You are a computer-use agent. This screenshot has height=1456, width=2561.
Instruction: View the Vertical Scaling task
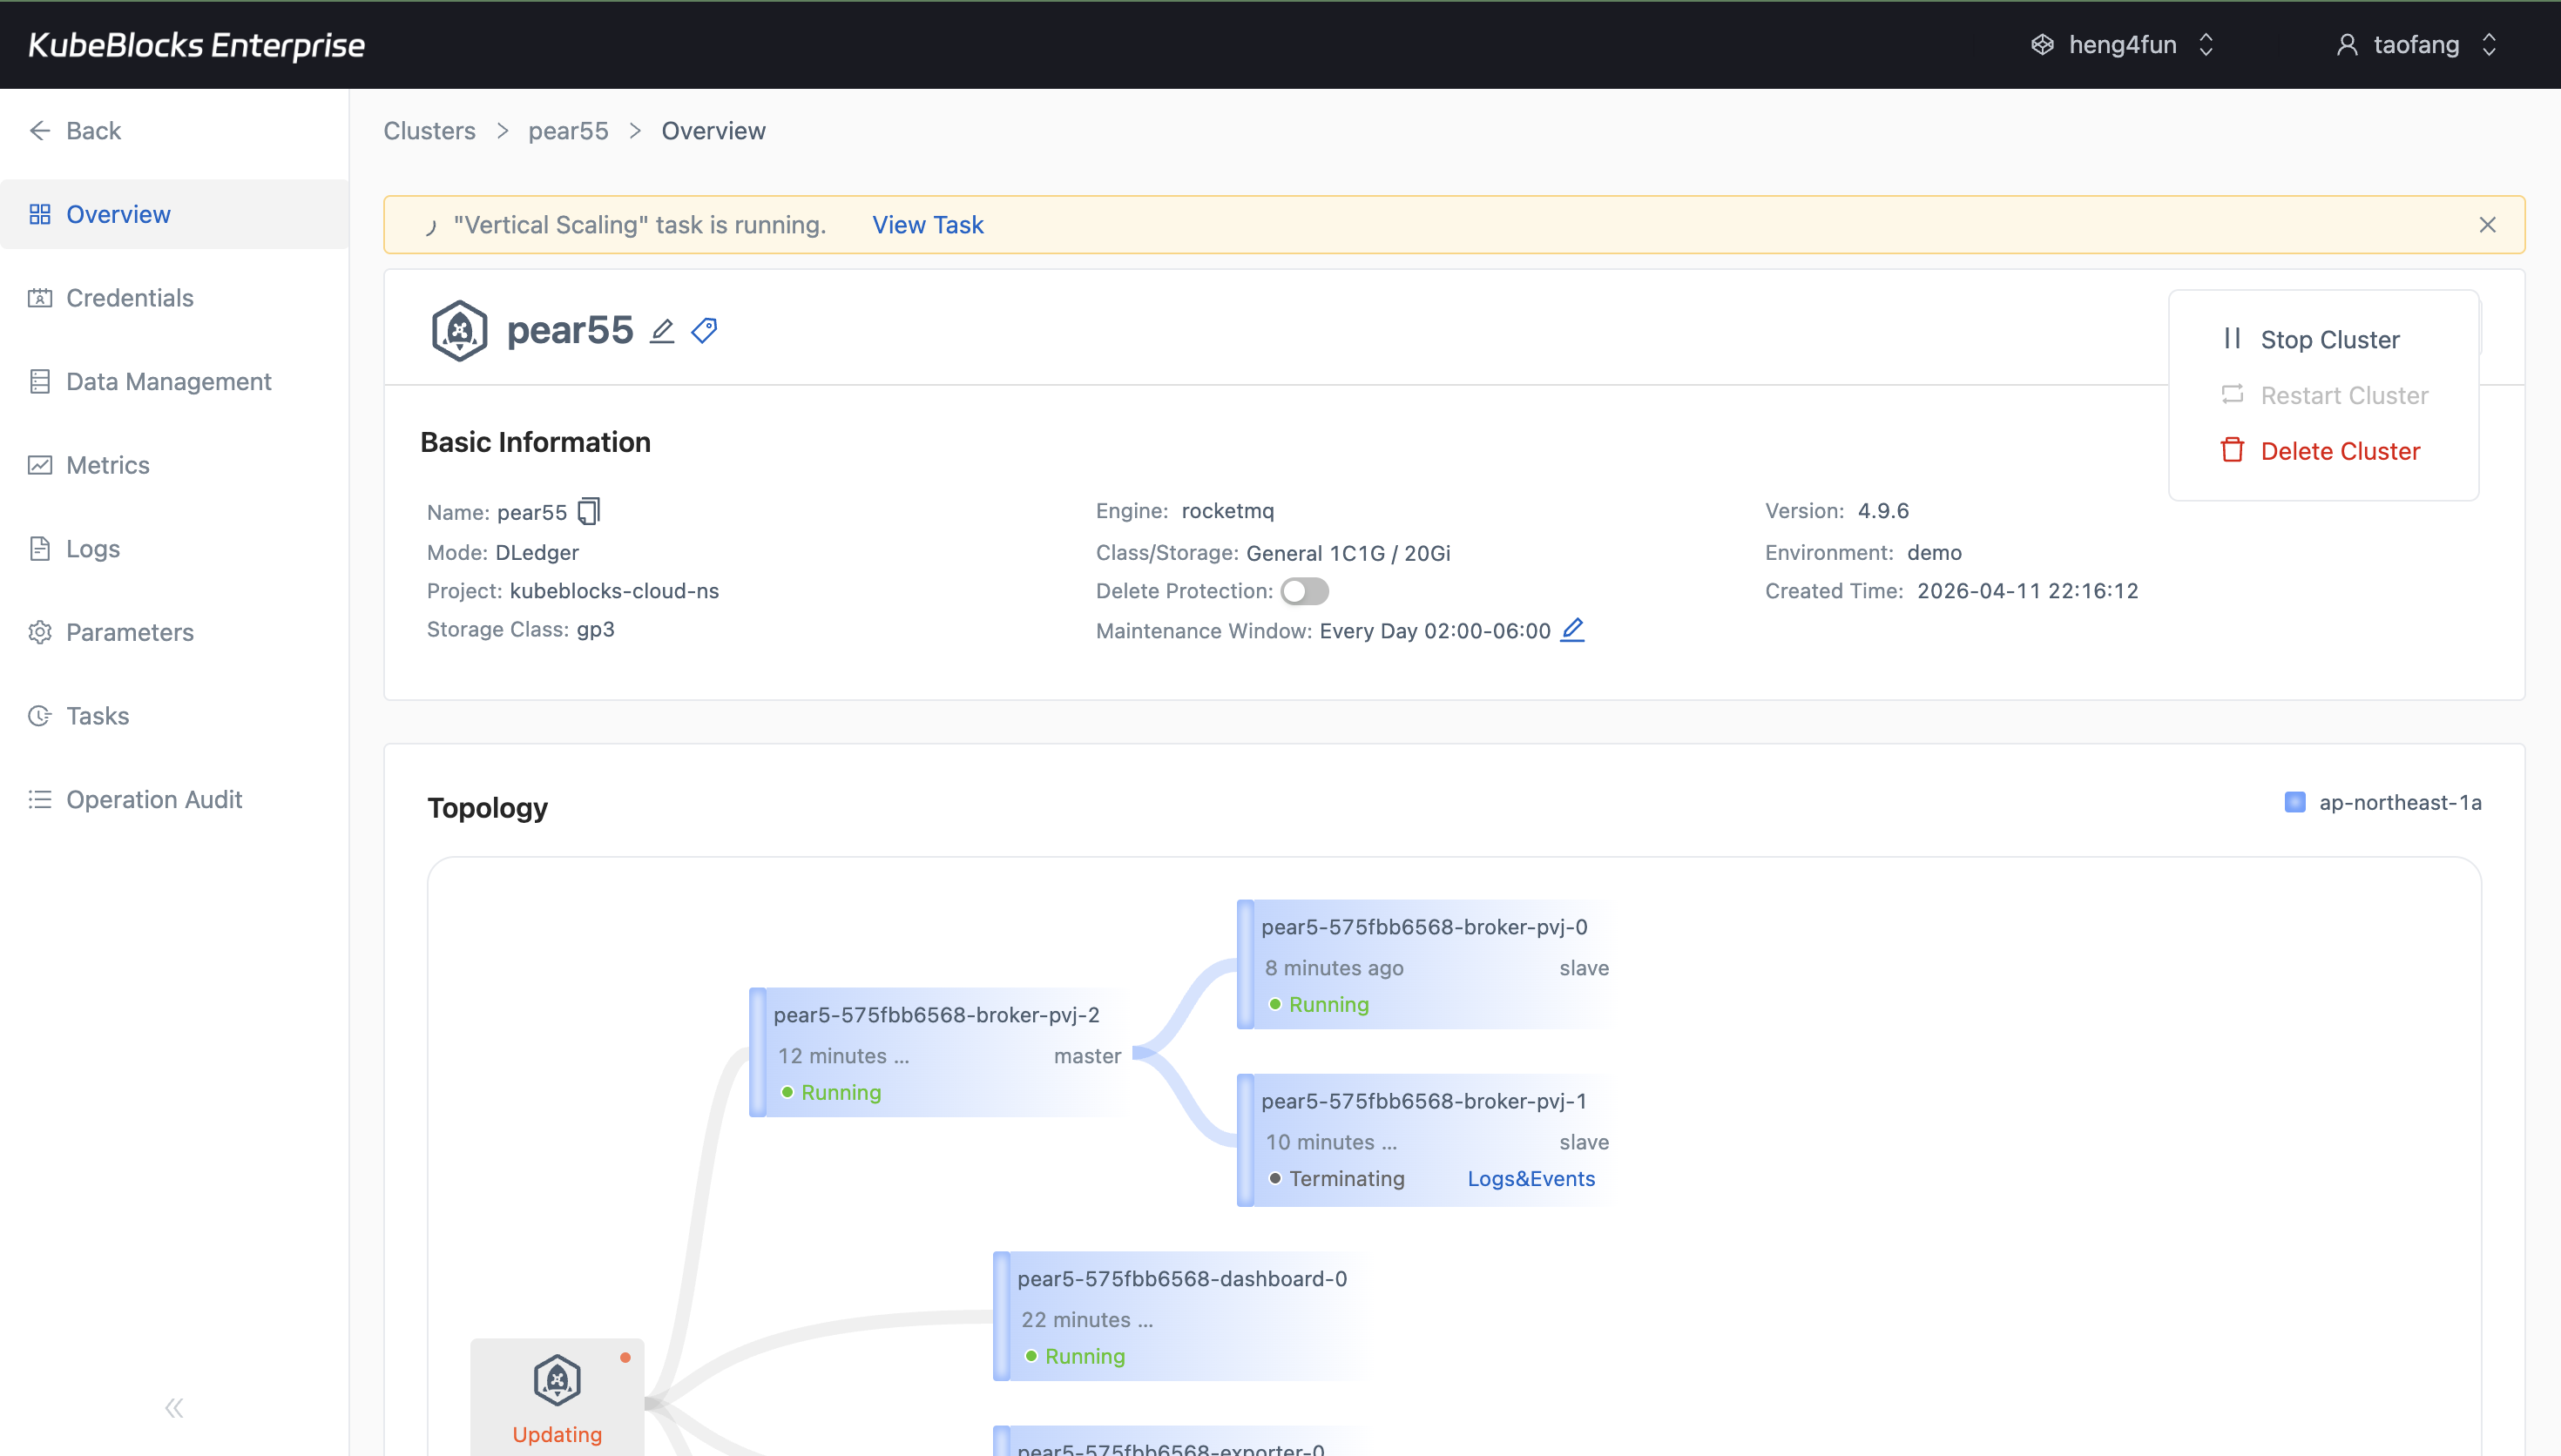pyautogui.click(x=927, y=224)
